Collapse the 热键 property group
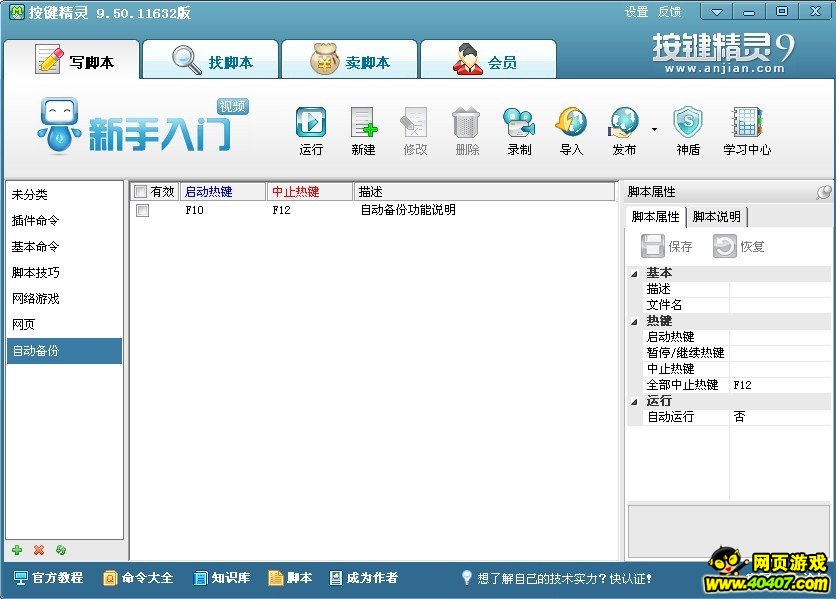The height and width of the screenshot is (599, 836). tap(634, 322)
